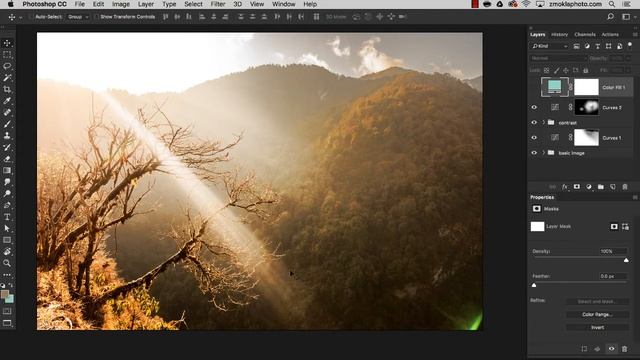The image size is (640, 360).
Task: Select the Blur tool
Action: 7,182
